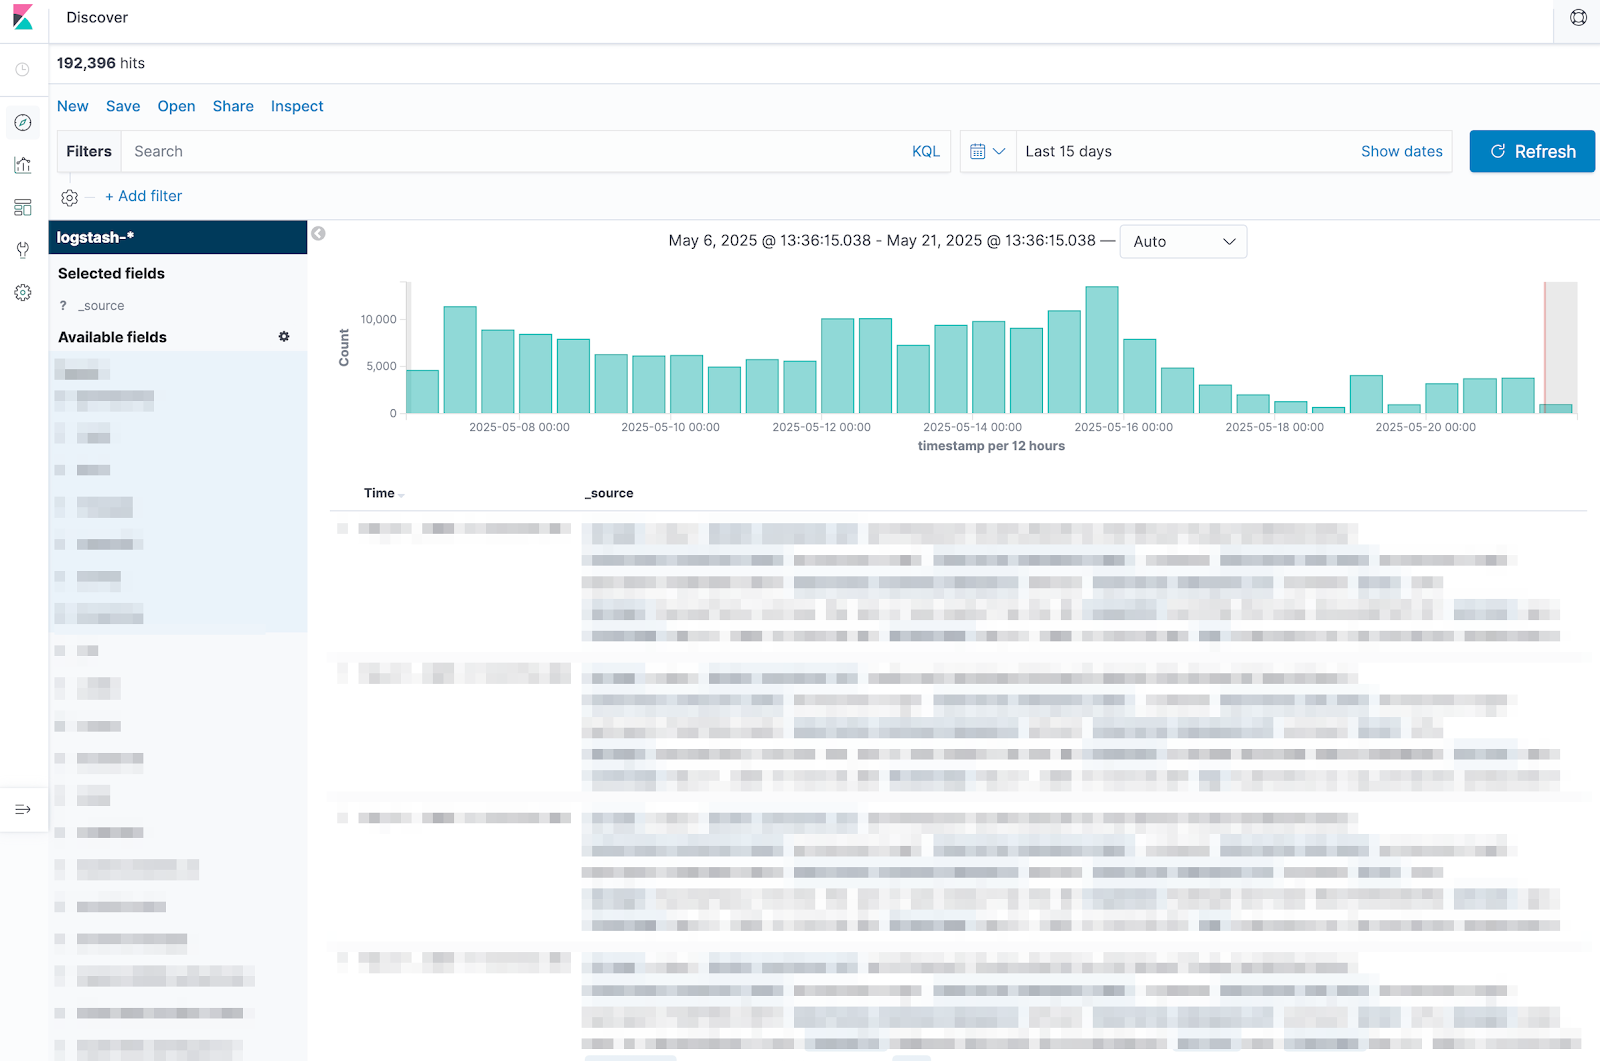Screen dimensions: 1600x1061
Task: Open the Auto interval dropdown
Action: pos(1183,242)
